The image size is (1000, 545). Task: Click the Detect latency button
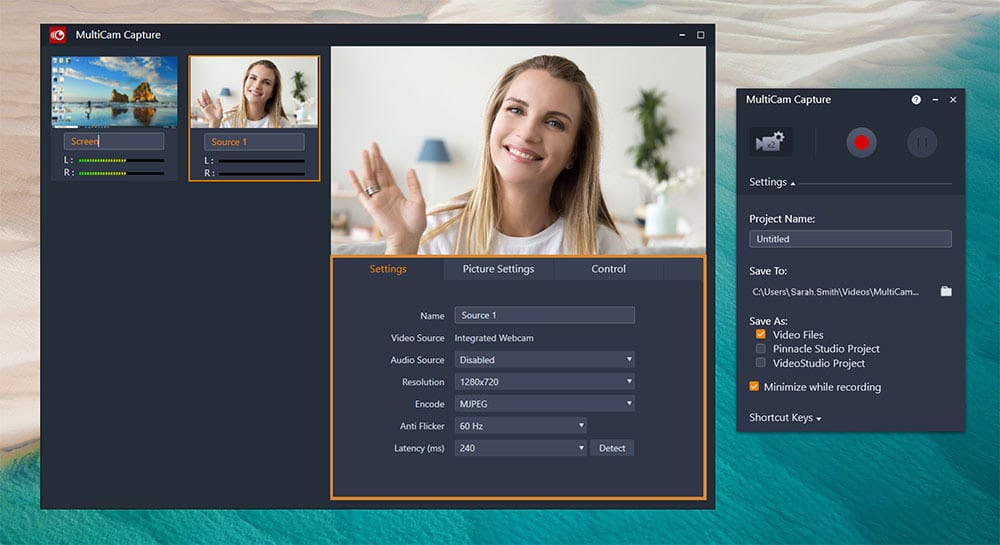pyautogui.click(x=612, y=448)
